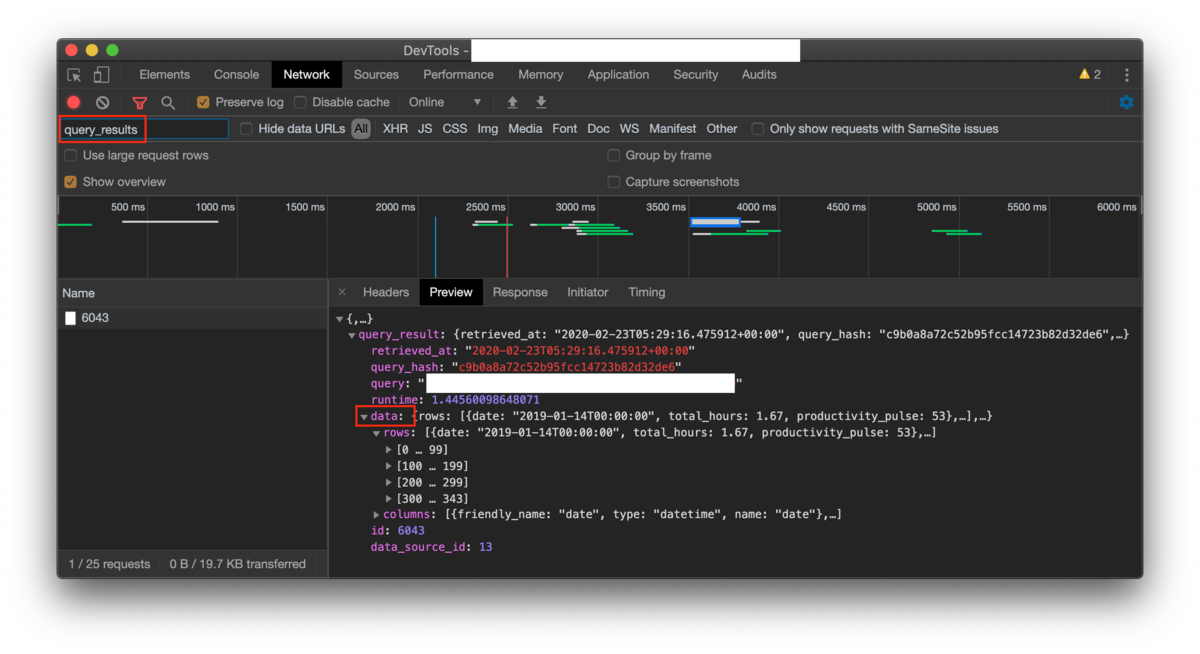
Task: Select the Preview tab
Action: (x=451, y=292)
